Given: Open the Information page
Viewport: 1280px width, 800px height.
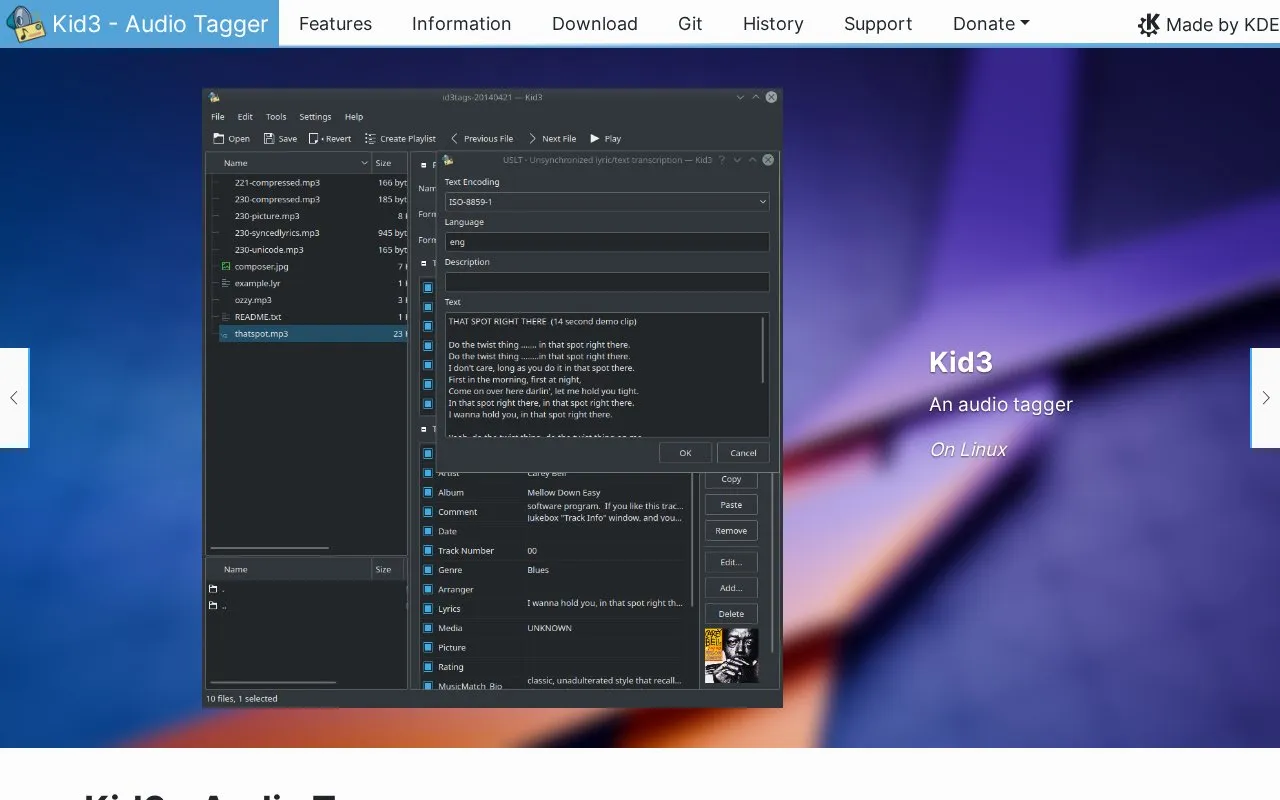Looking at the screenshot, I should (461, 24).
